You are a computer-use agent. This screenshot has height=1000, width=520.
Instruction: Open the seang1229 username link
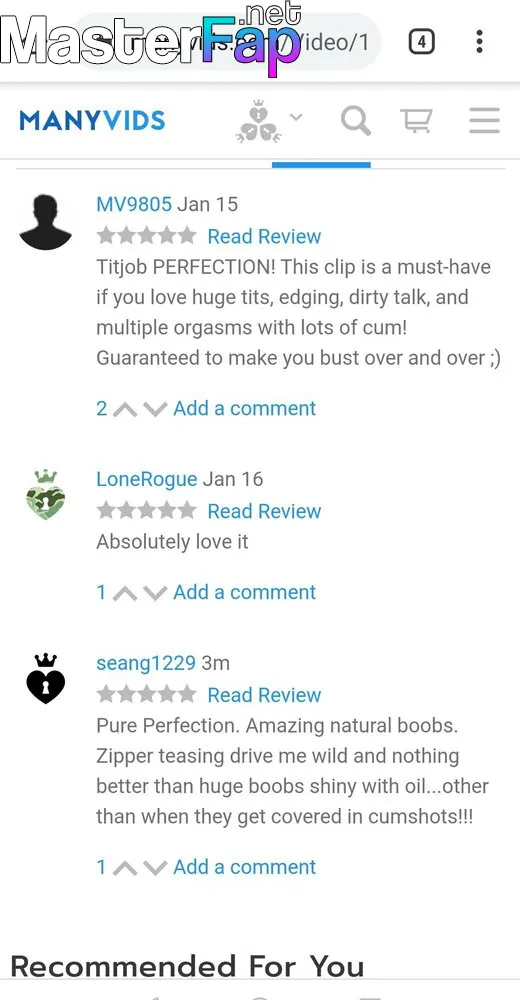[146, 663]
